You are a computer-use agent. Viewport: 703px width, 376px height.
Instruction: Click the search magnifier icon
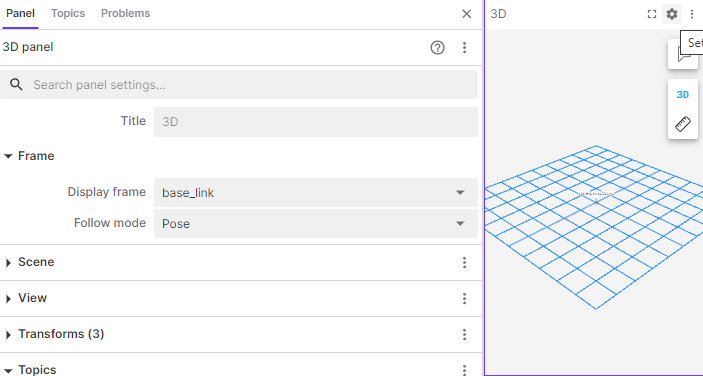point(16,84)
